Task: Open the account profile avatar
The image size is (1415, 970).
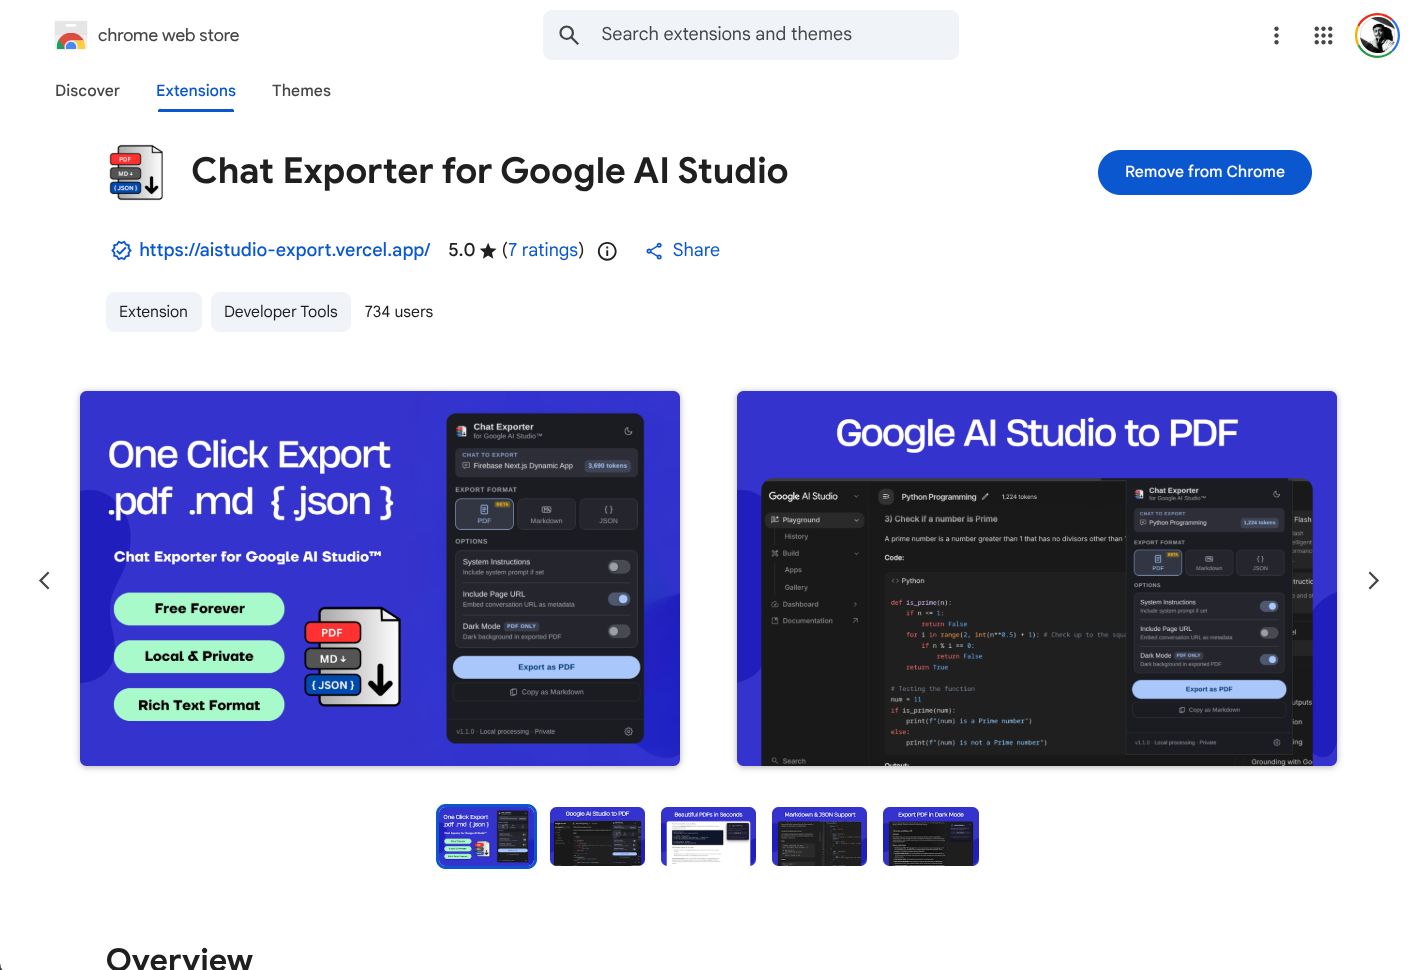Action: [x=1377, y=35]
